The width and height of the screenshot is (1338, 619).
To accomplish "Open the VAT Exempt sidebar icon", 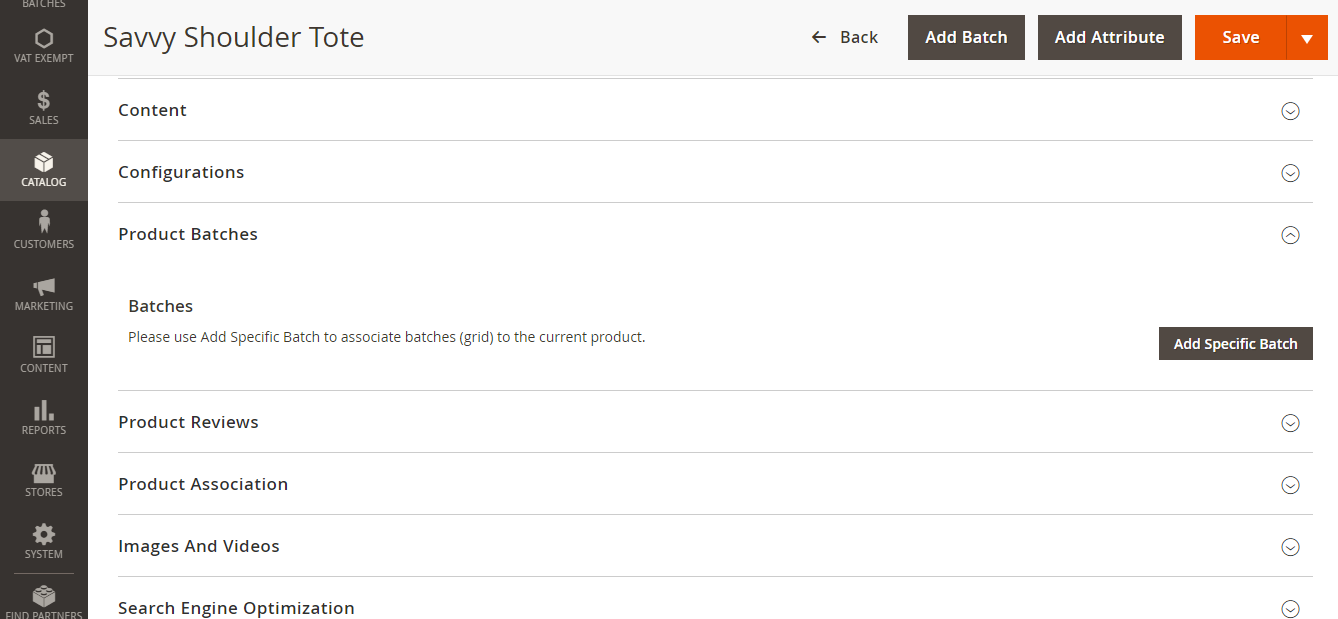I will [43, 40].
